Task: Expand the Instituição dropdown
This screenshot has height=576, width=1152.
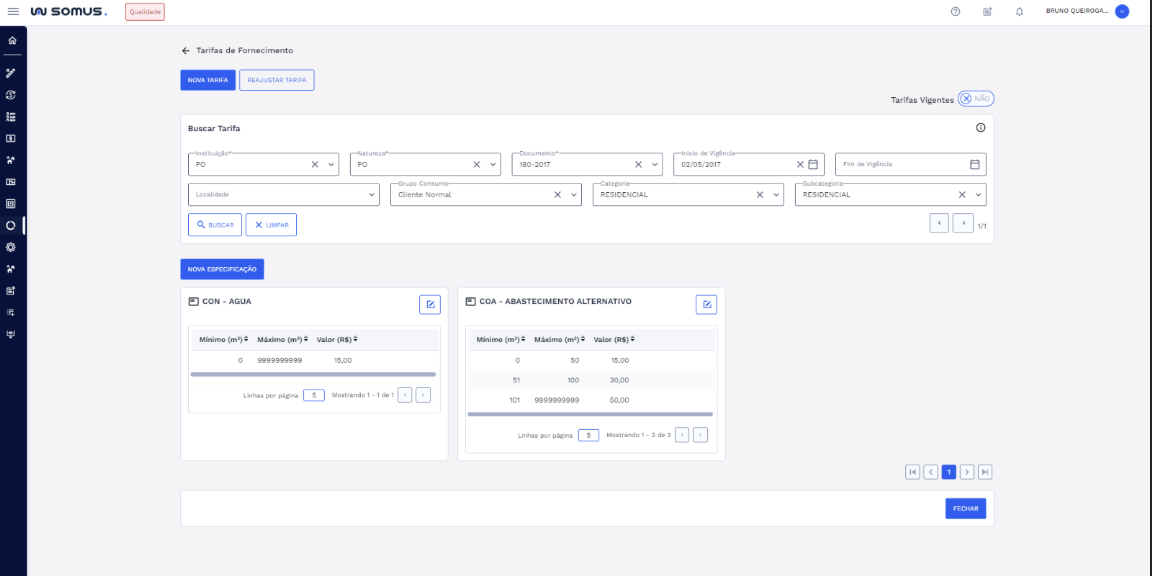Action: coord(332,164)
